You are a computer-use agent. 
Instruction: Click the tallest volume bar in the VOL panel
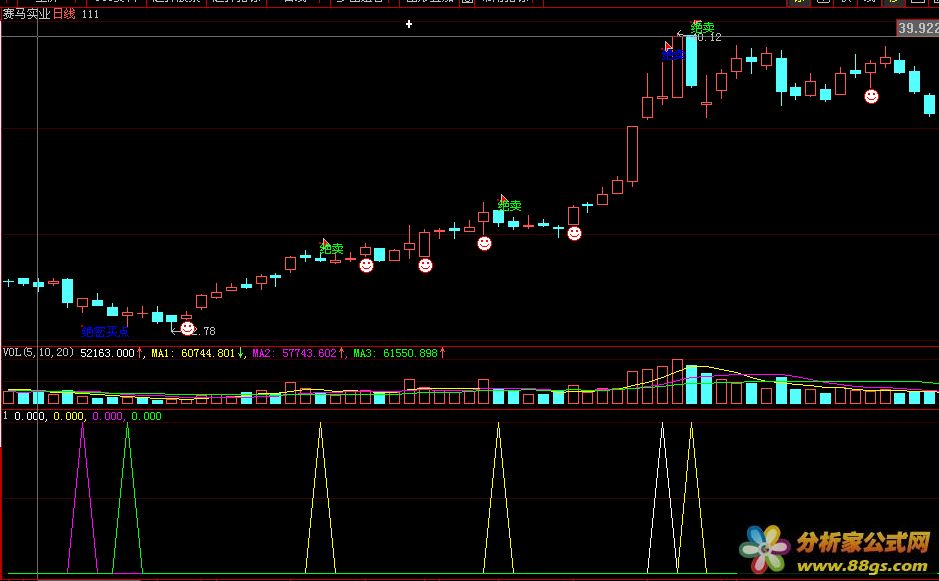(x=677, y=382)
